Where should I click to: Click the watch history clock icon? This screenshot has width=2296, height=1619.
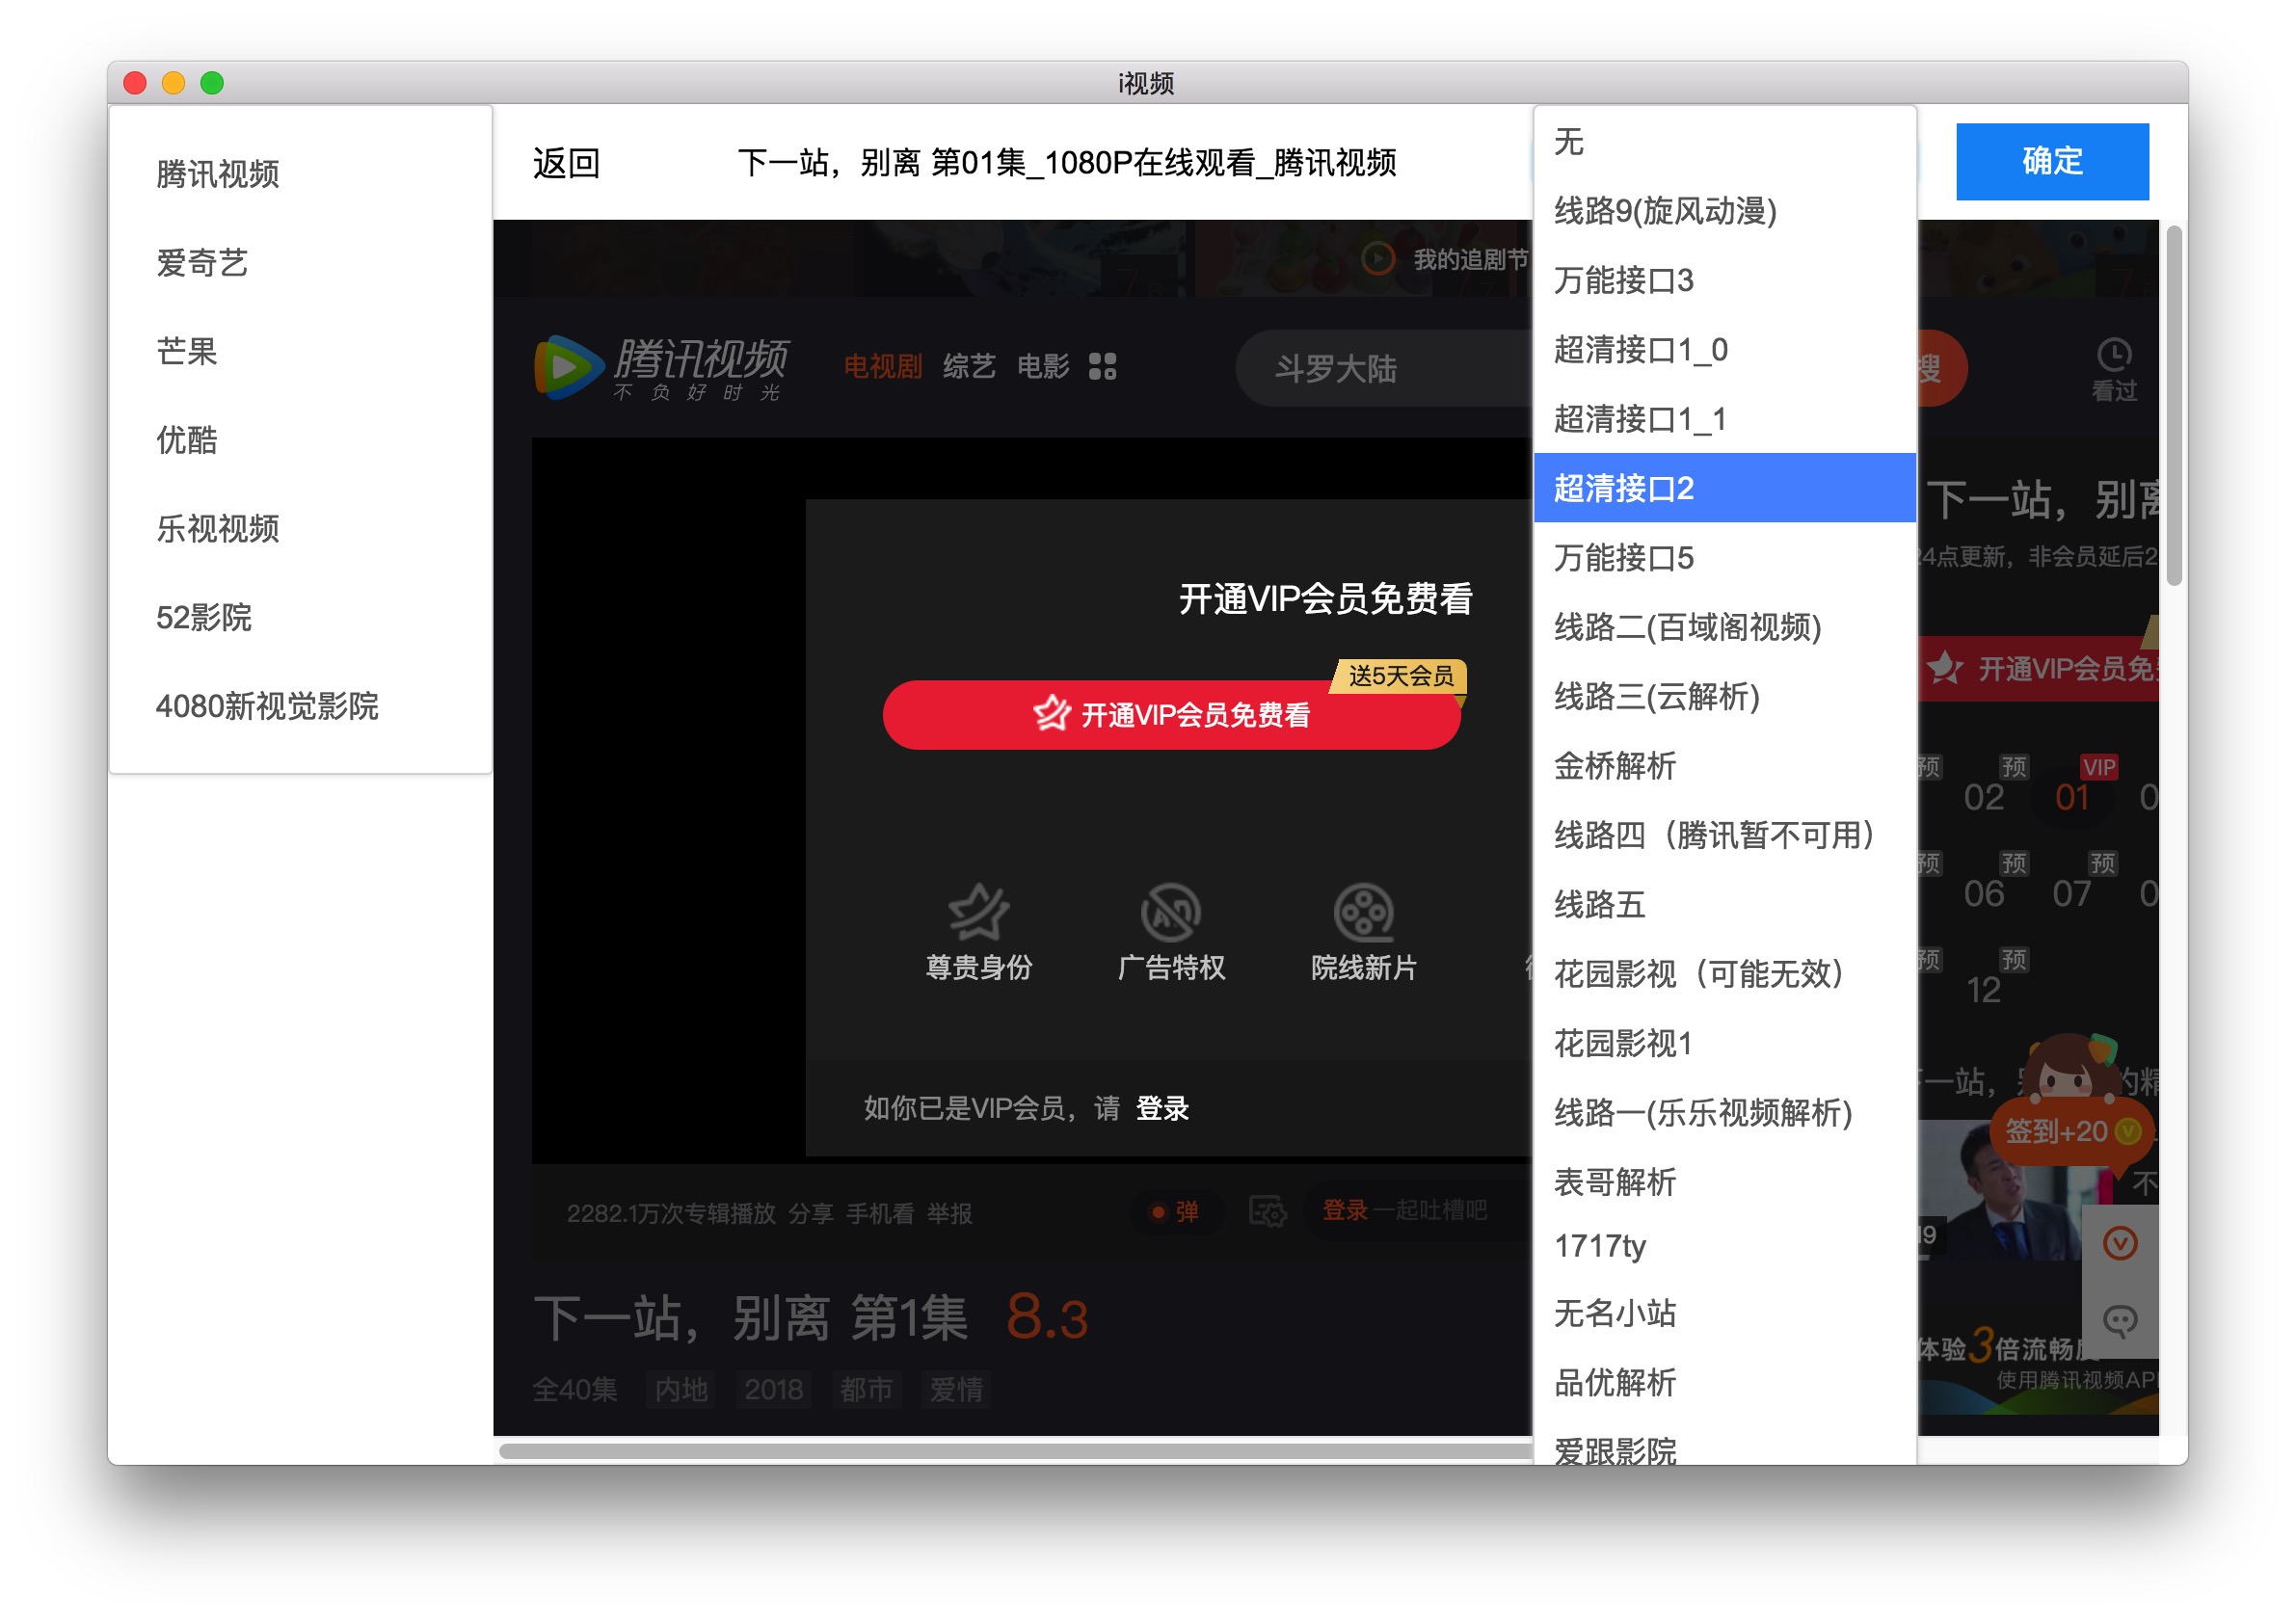(2113, 354)
